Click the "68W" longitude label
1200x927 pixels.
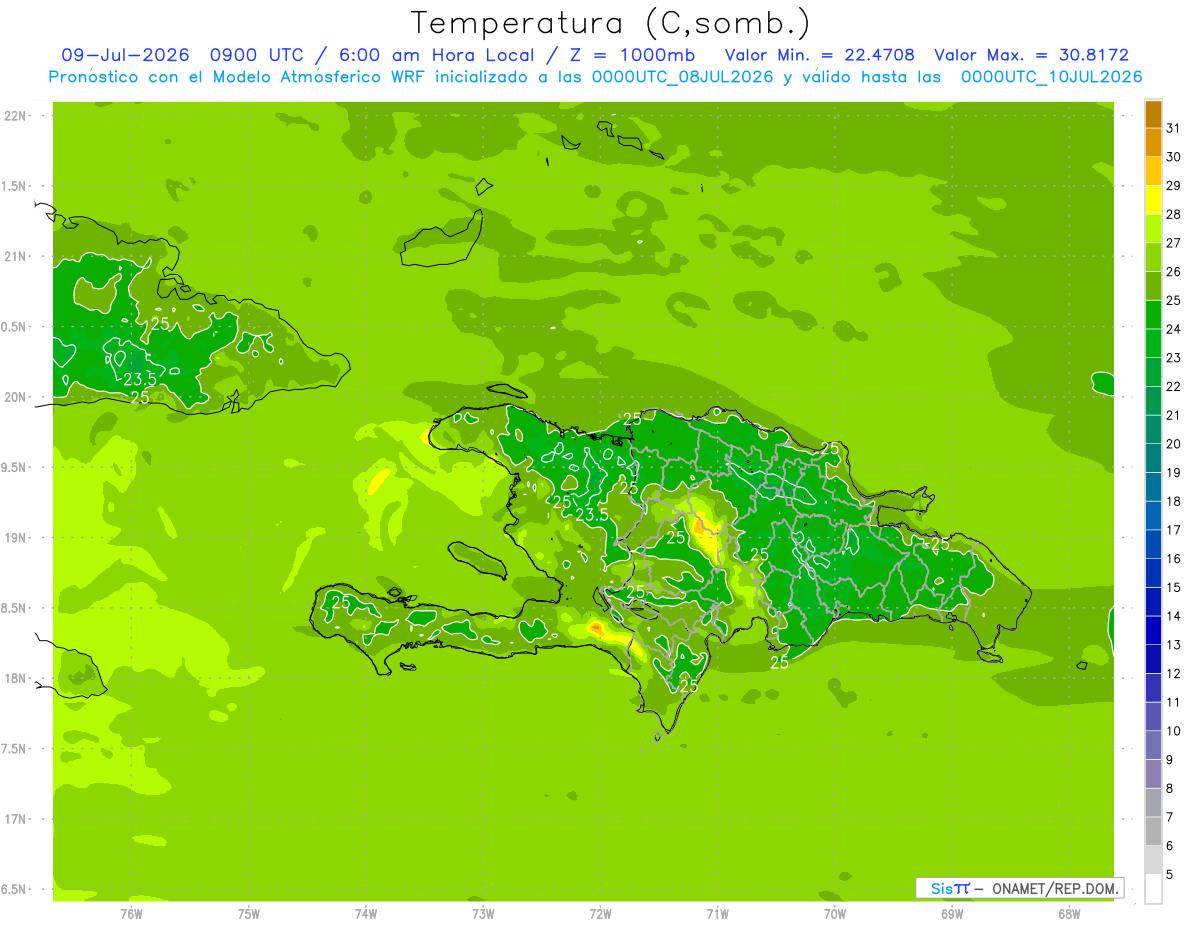1069,914
